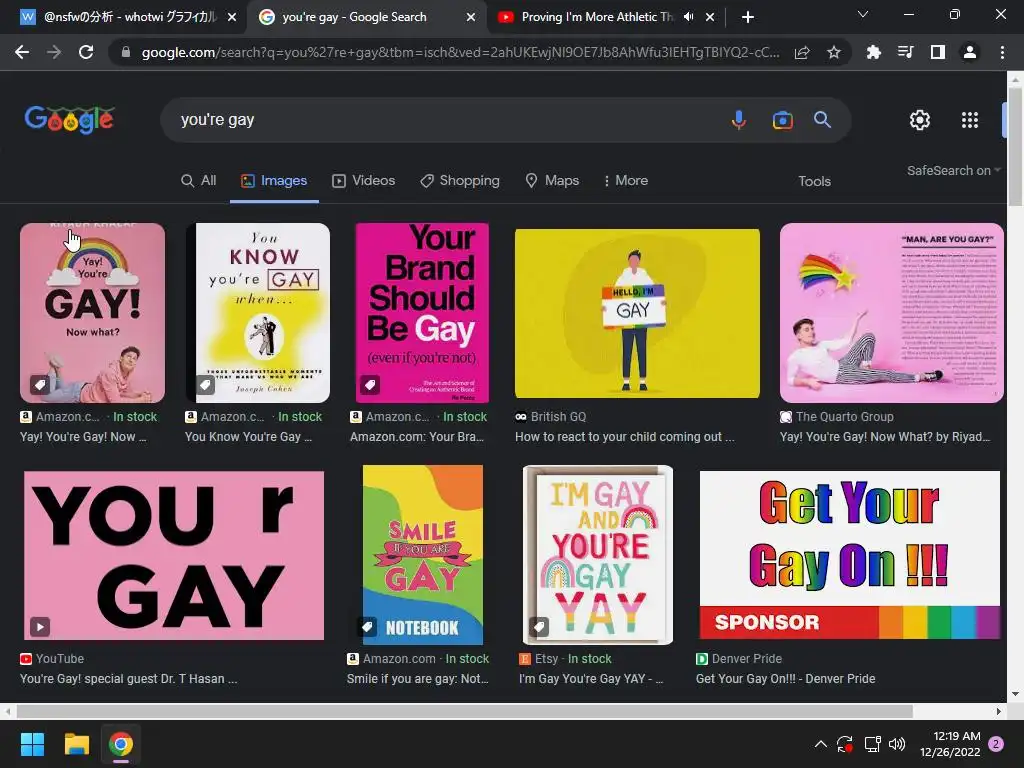Open the Denver Pride source link
Image resolution: width=1024 pixels, height=768 pixels.
click(x=739, y=659)
